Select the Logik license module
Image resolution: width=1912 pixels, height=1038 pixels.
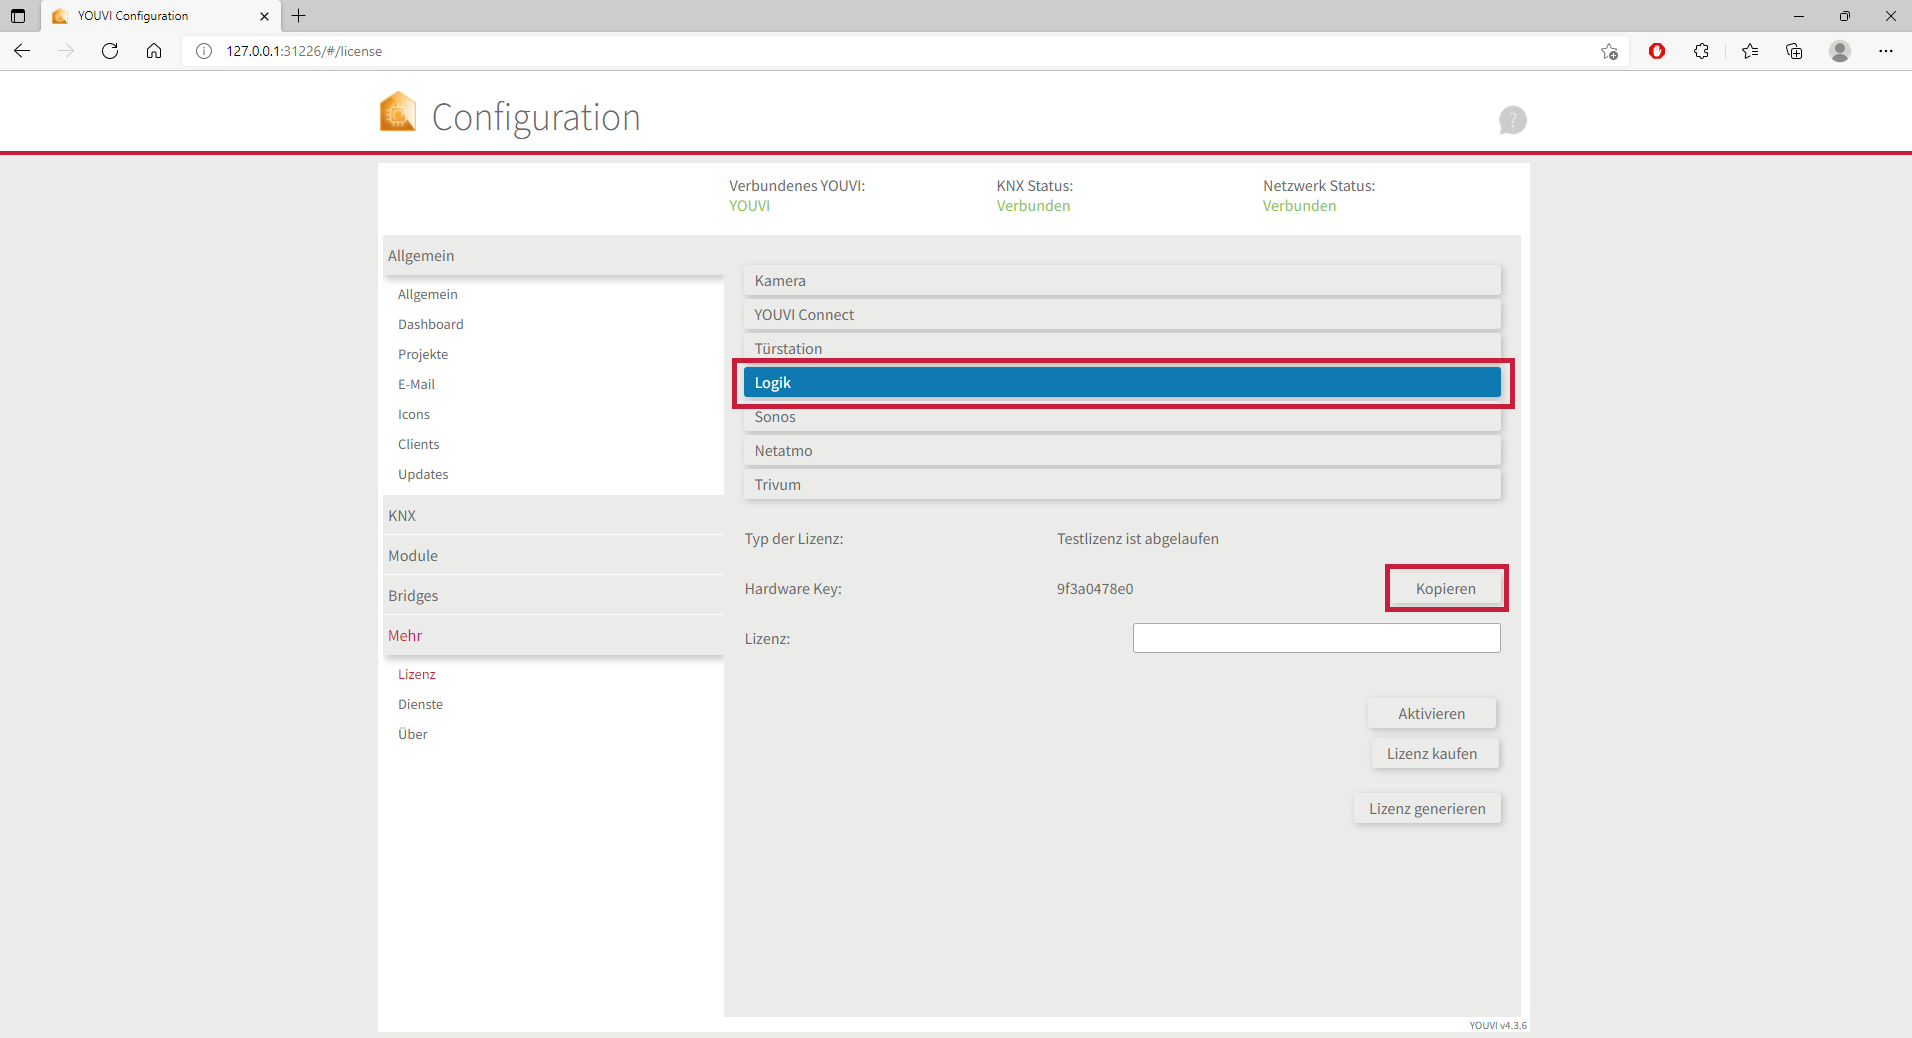pos(1122,383)
